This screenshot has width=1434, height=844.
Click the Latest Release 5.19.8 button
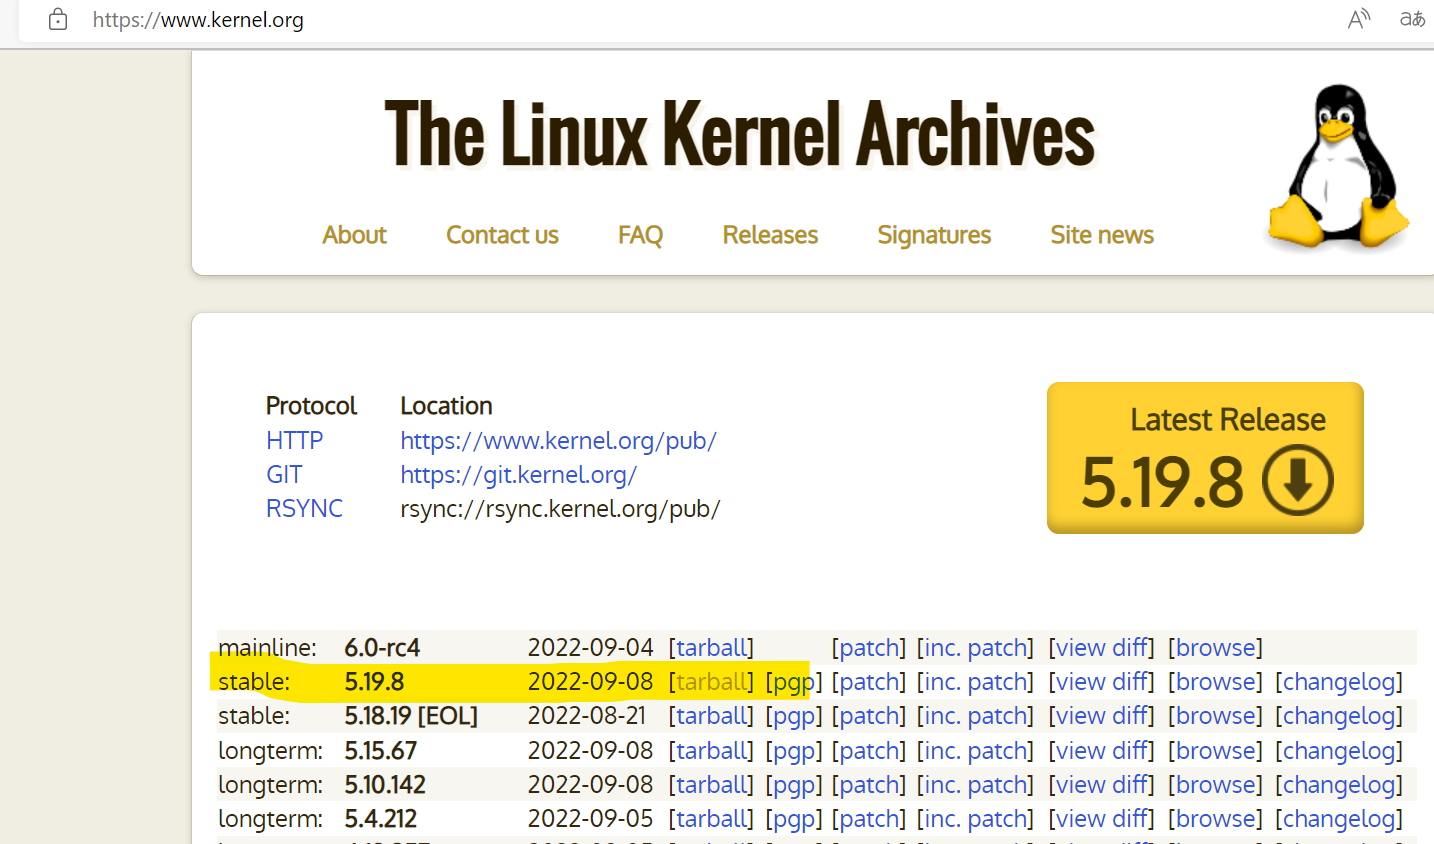pos(1205,458)
